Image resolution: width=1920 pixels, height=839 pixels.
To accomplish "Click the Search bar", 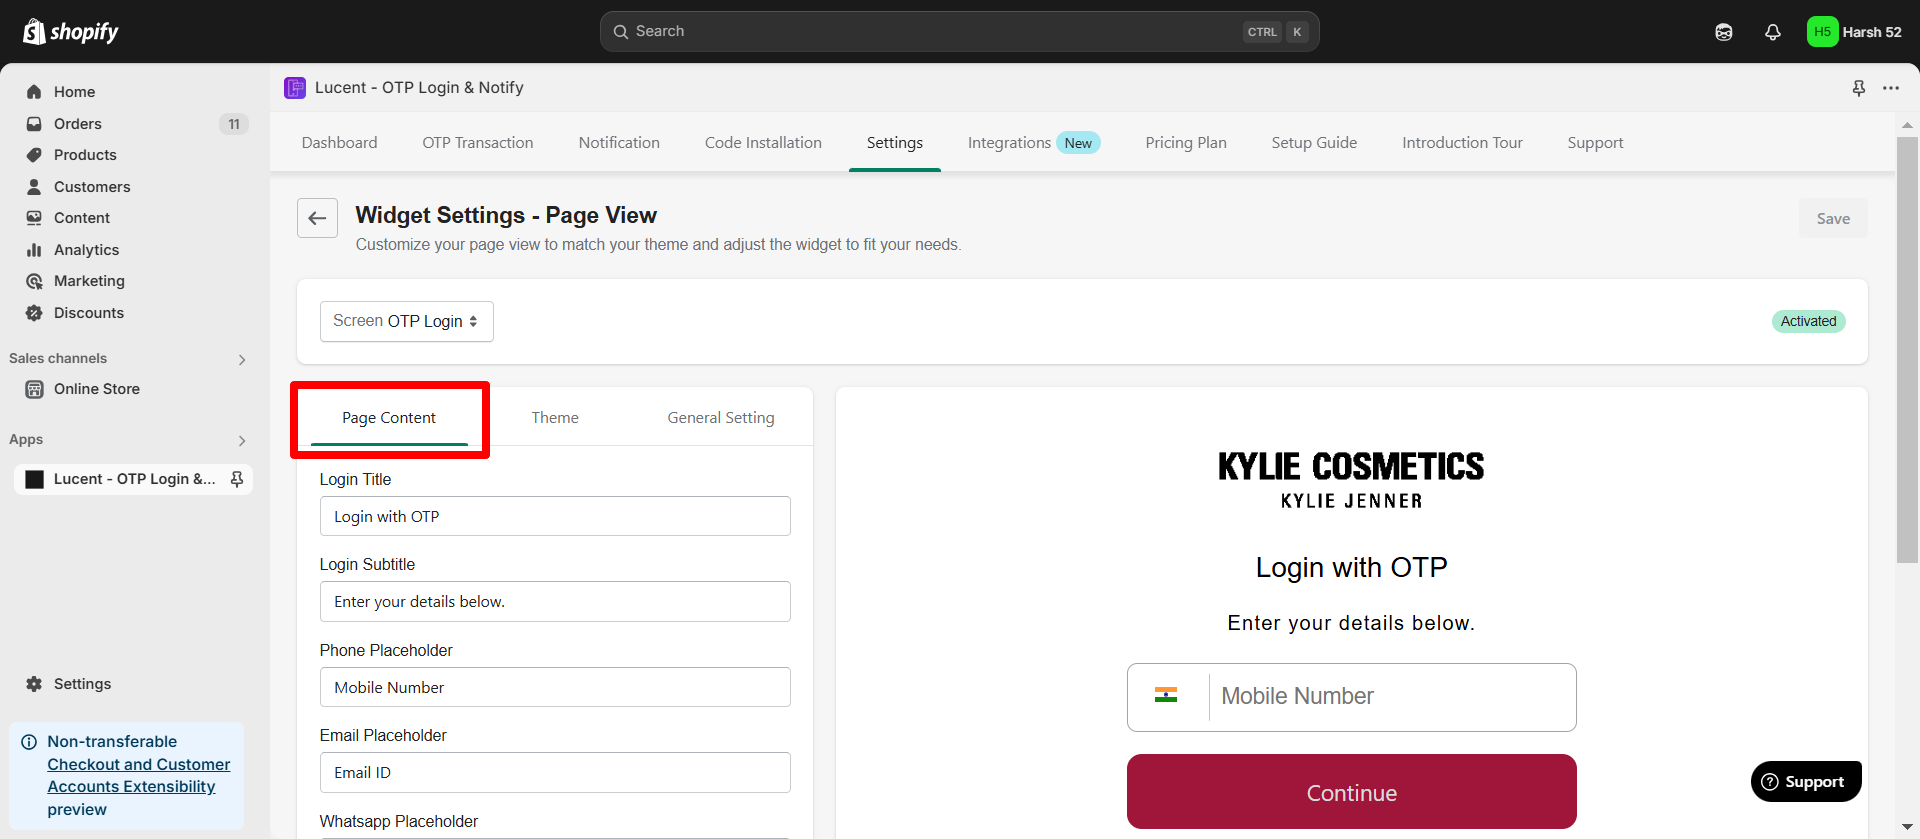I will (x=959, y=32).
